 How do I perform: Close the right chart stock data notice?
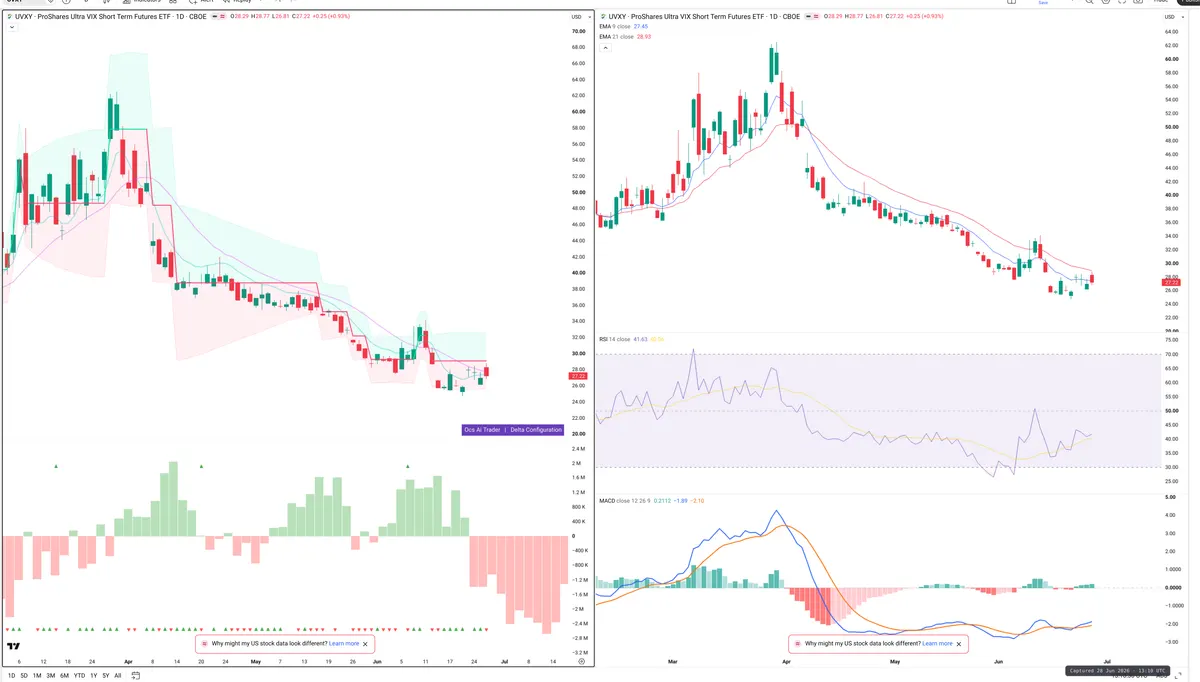click(x=959, y=644)
